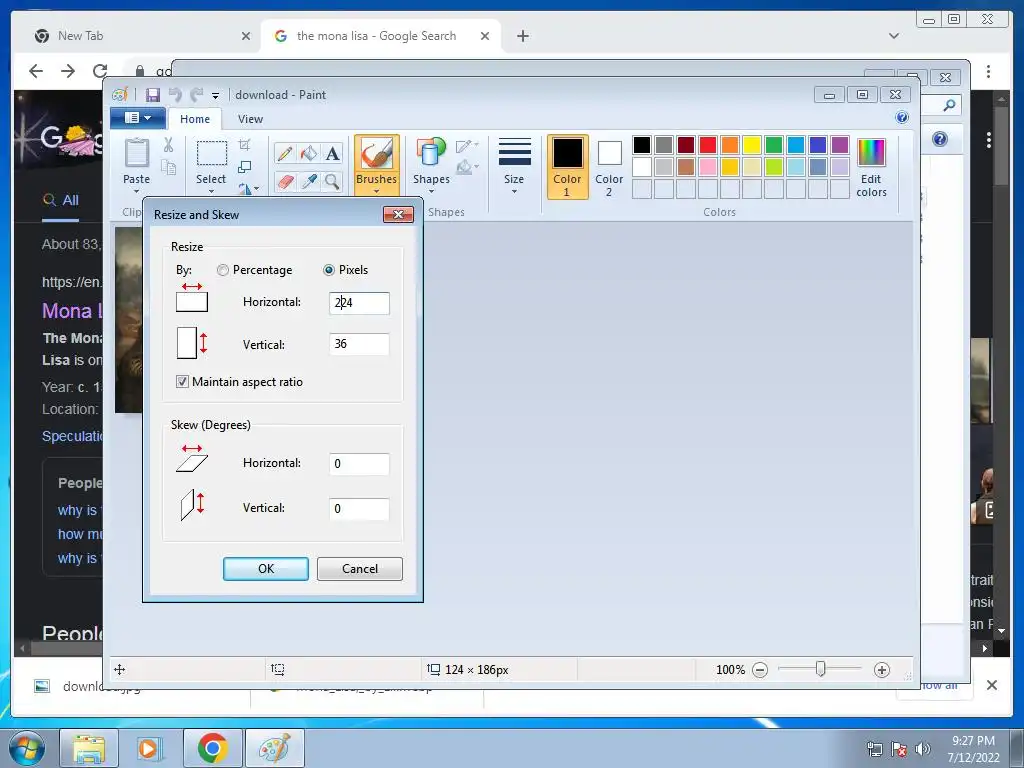Screen dimensions: 1024x768
Task: Click Cancel in Resize and Skew
Action: (x=360, y=569)
